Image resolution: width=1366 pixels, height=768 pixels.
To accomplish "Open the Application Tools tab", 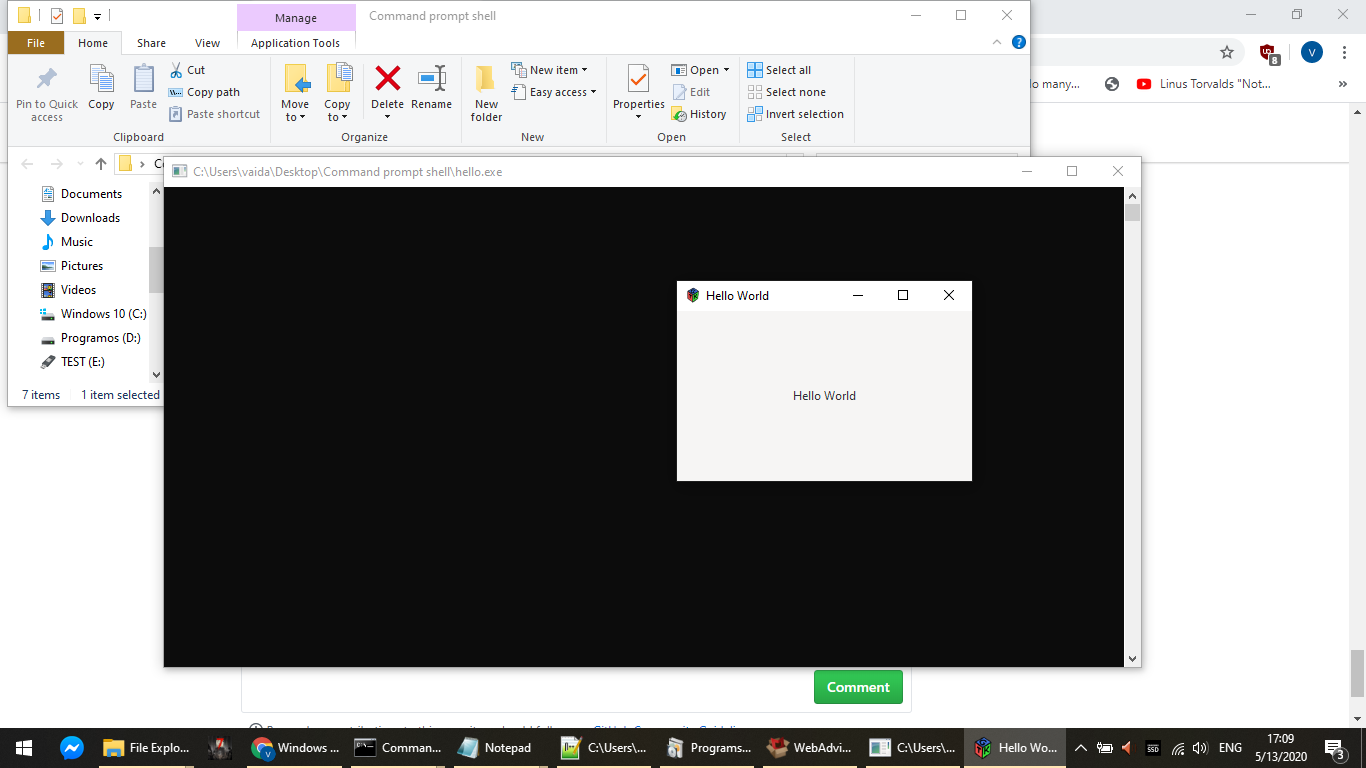I will point(296,43).
